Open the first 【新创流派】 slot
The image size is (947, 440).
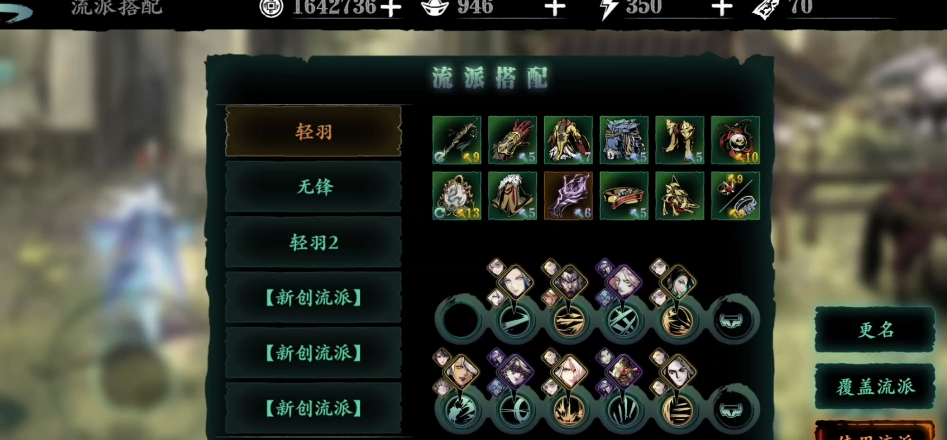(x=313, y=298)
